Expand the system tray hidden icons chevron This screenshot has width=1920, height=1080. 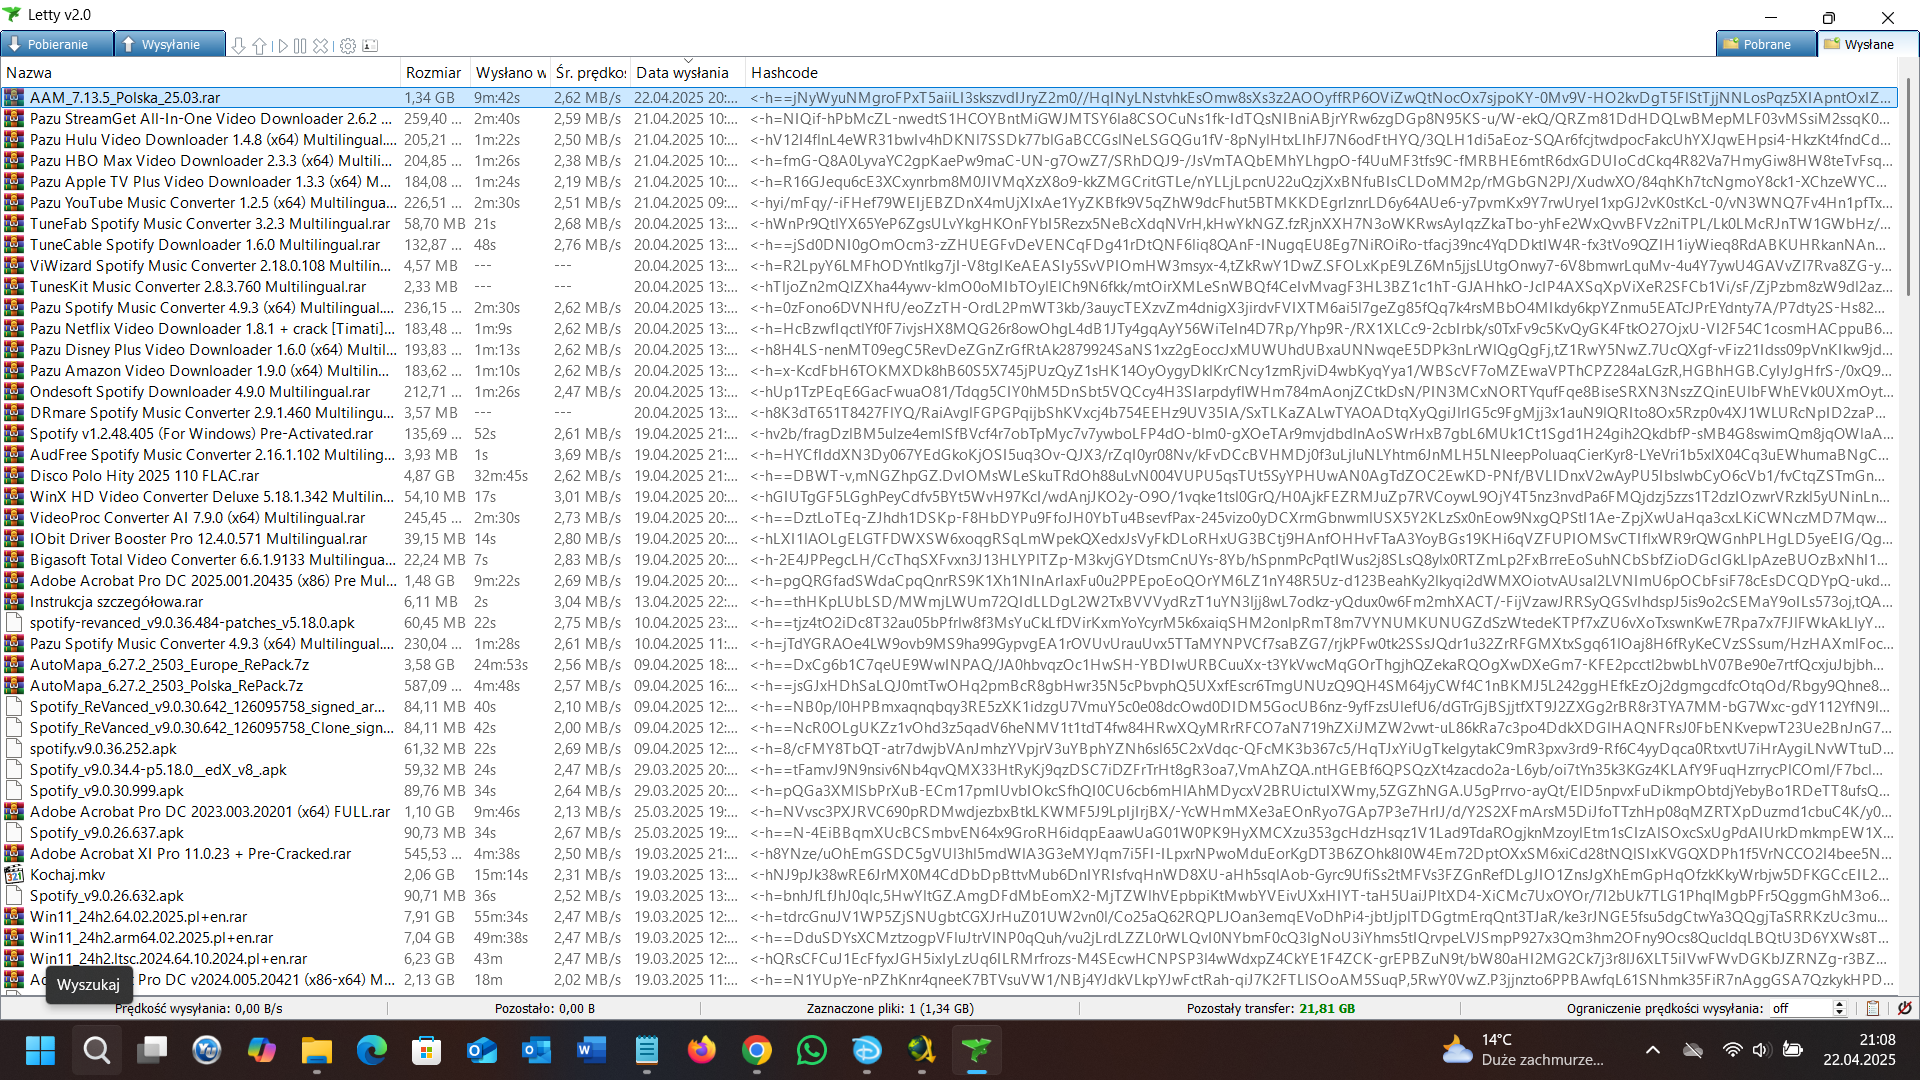point(1653,1050)
